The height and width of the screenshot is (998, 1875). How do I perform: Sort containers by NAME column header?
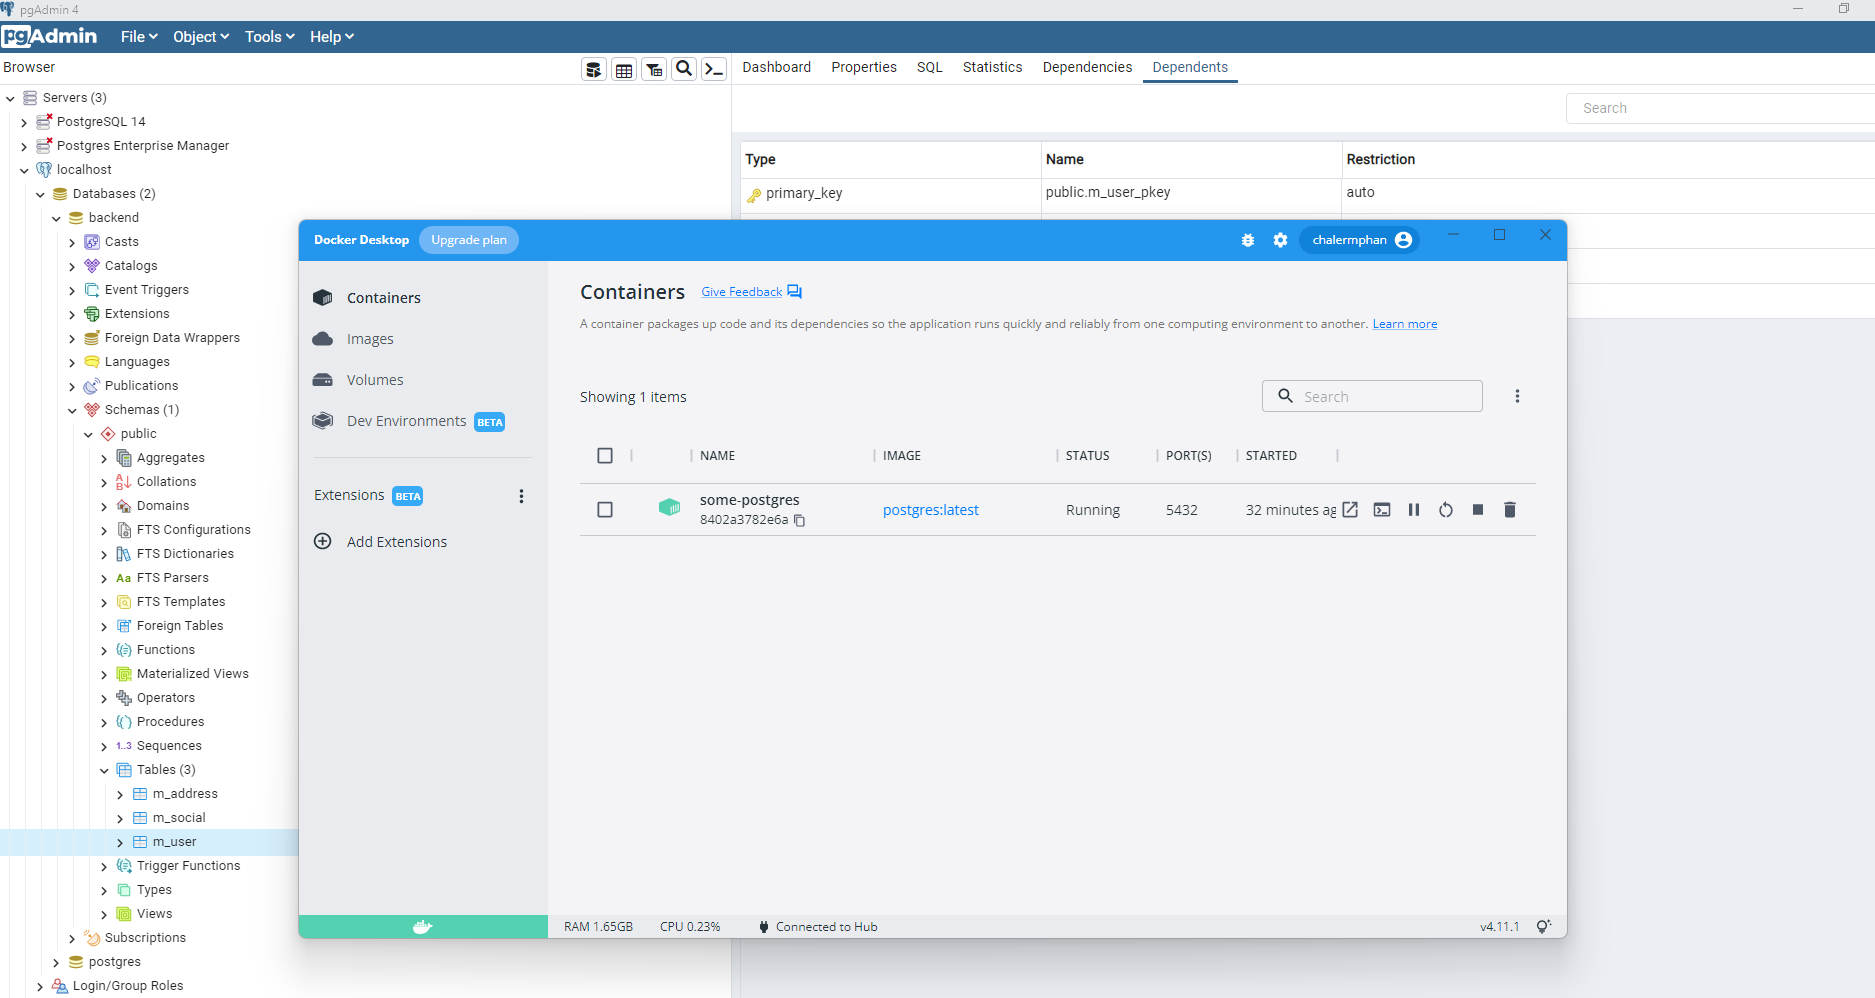(x=717, y=456)
